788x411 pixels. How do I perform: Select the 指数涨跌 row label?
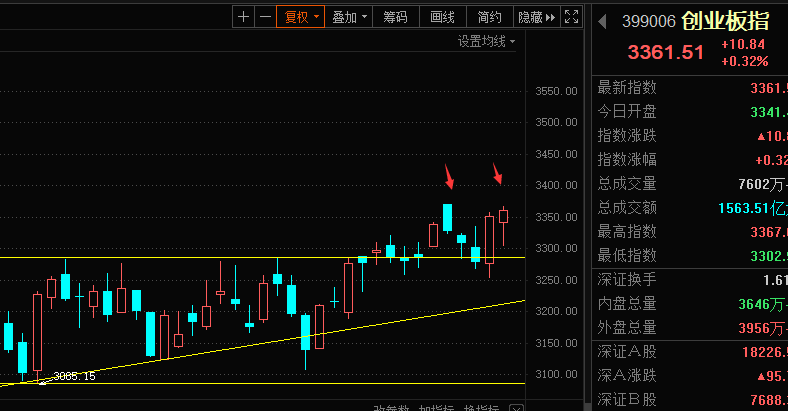point(627,135)
